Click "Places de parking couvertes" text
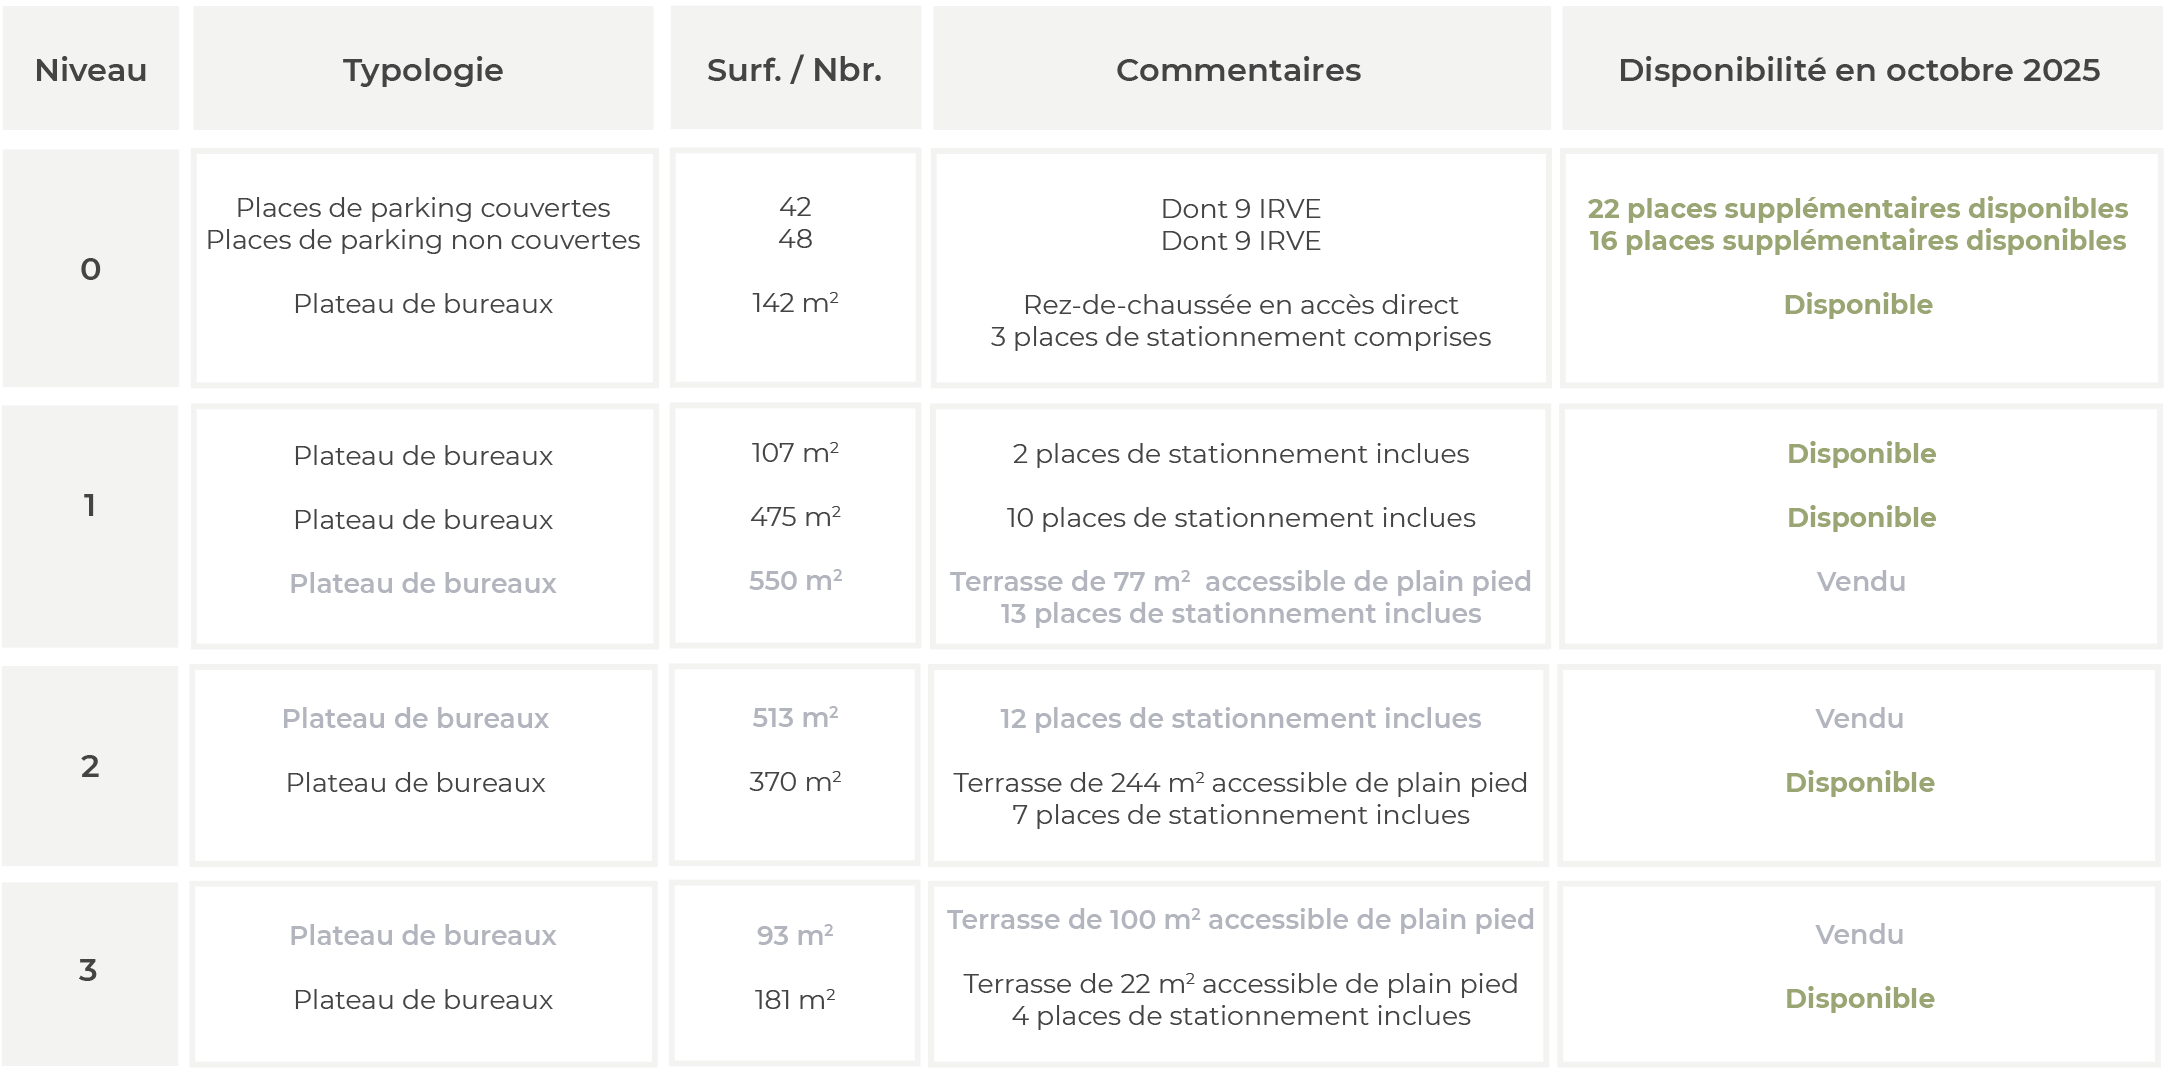The width and height of the screenshot is (2170, 1076). click(x=423, y=208)
